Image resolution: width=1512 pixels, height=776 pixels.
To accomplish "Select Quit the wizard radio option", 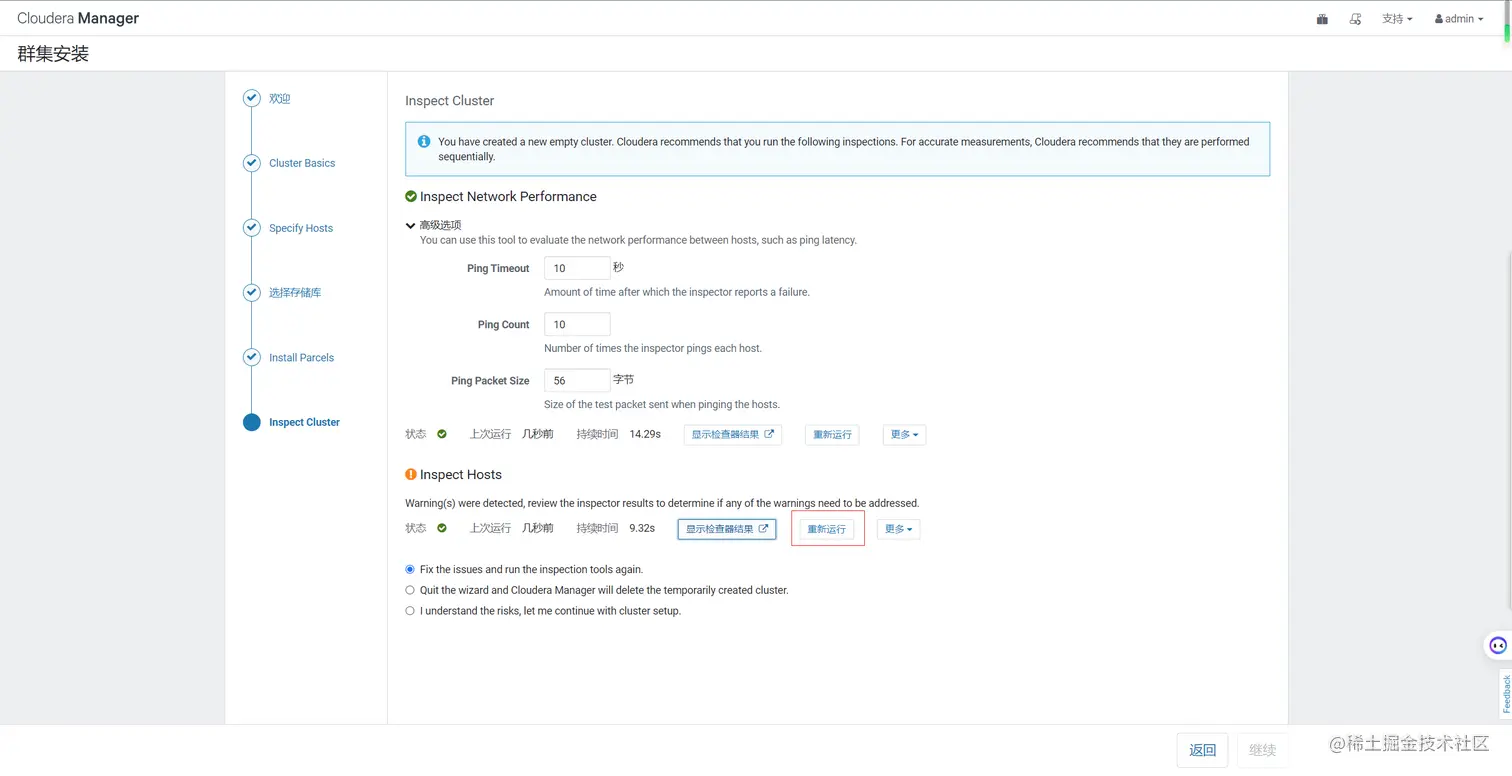I will coord(410,590).
